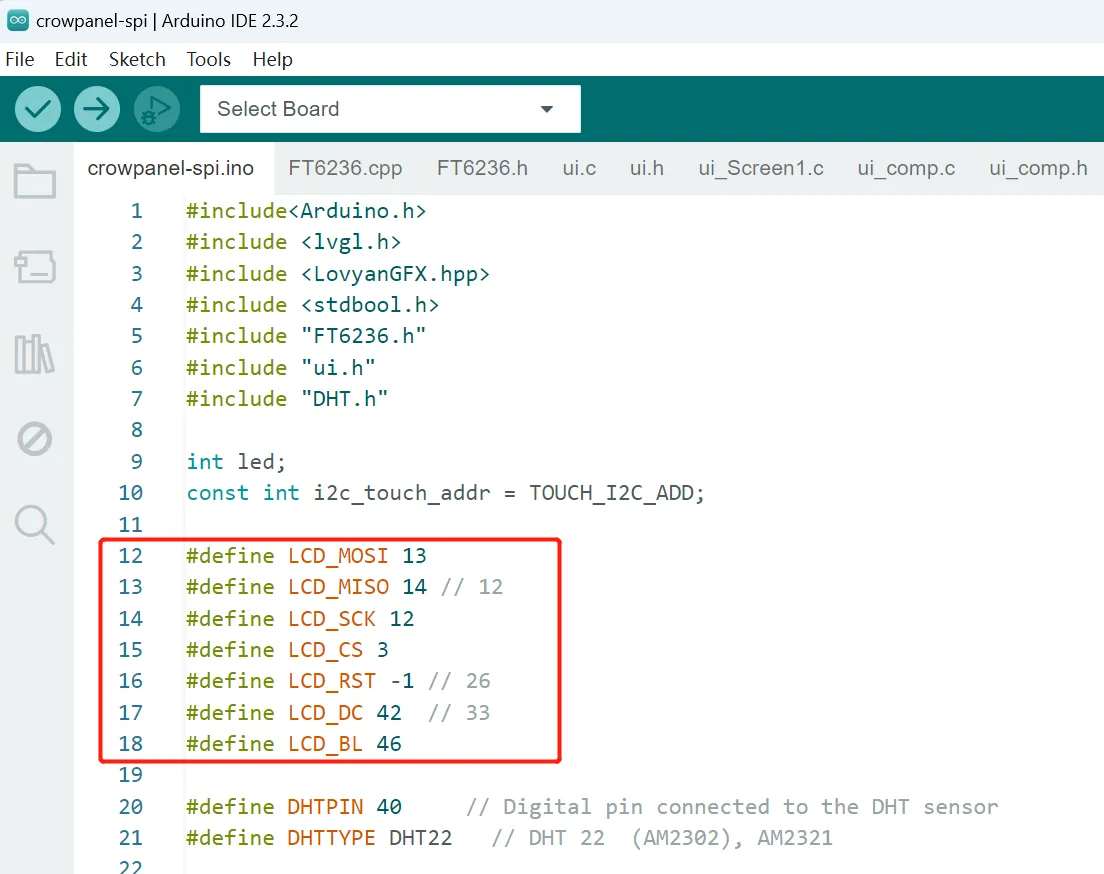This screenshot has height=874, width=1104.
Task: Click the Arduino IDE logo in title bar
Action: pos(18,20)
